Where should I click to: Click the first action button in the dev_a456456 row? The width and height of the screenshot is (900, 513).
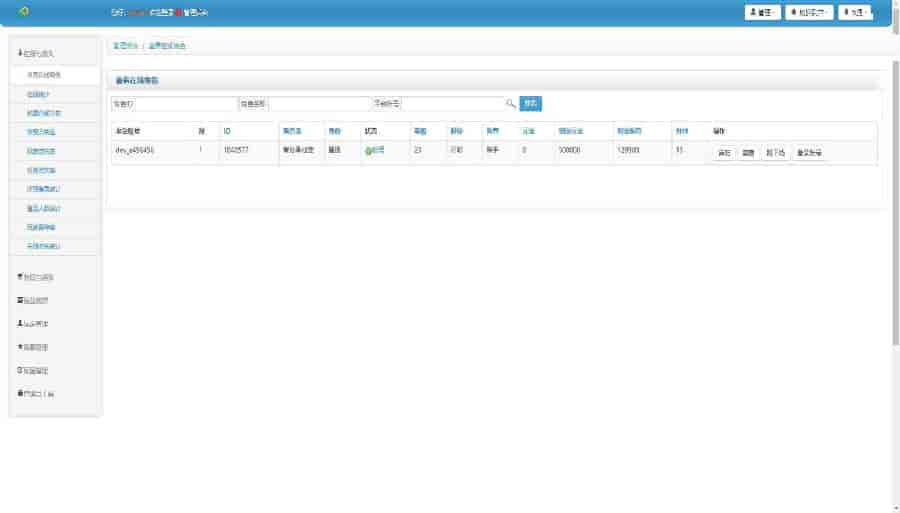tap(724, 153)
